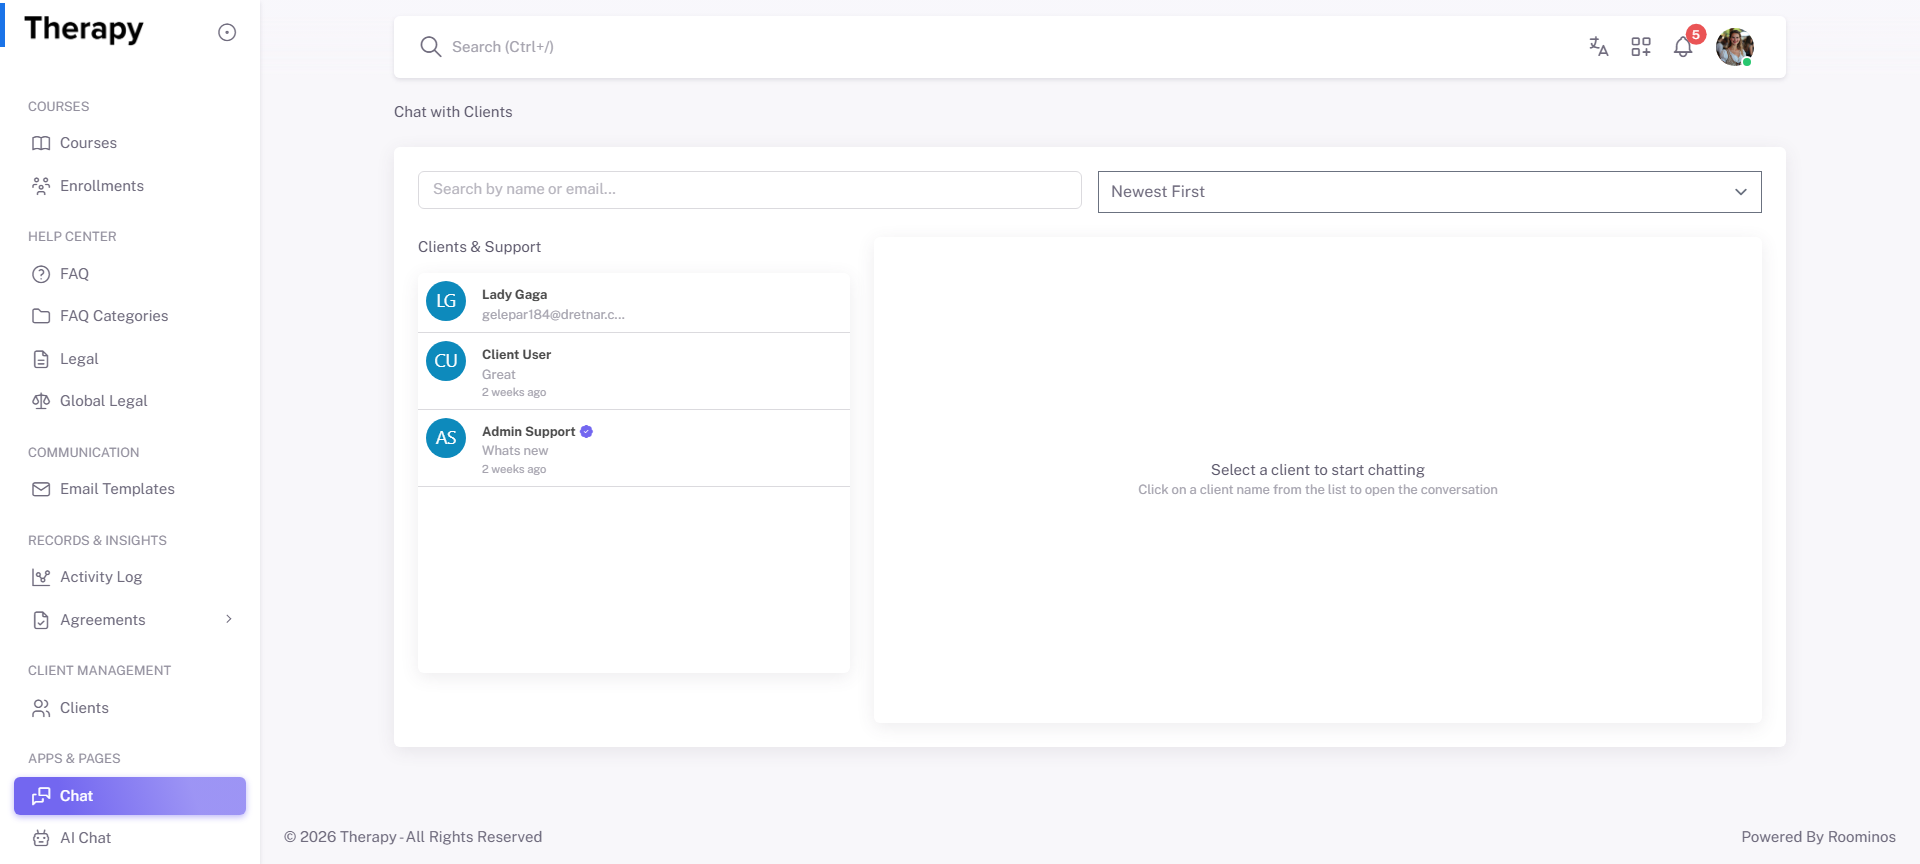Open the Global Legal page
1920x864 pixels.
point(130,401)
